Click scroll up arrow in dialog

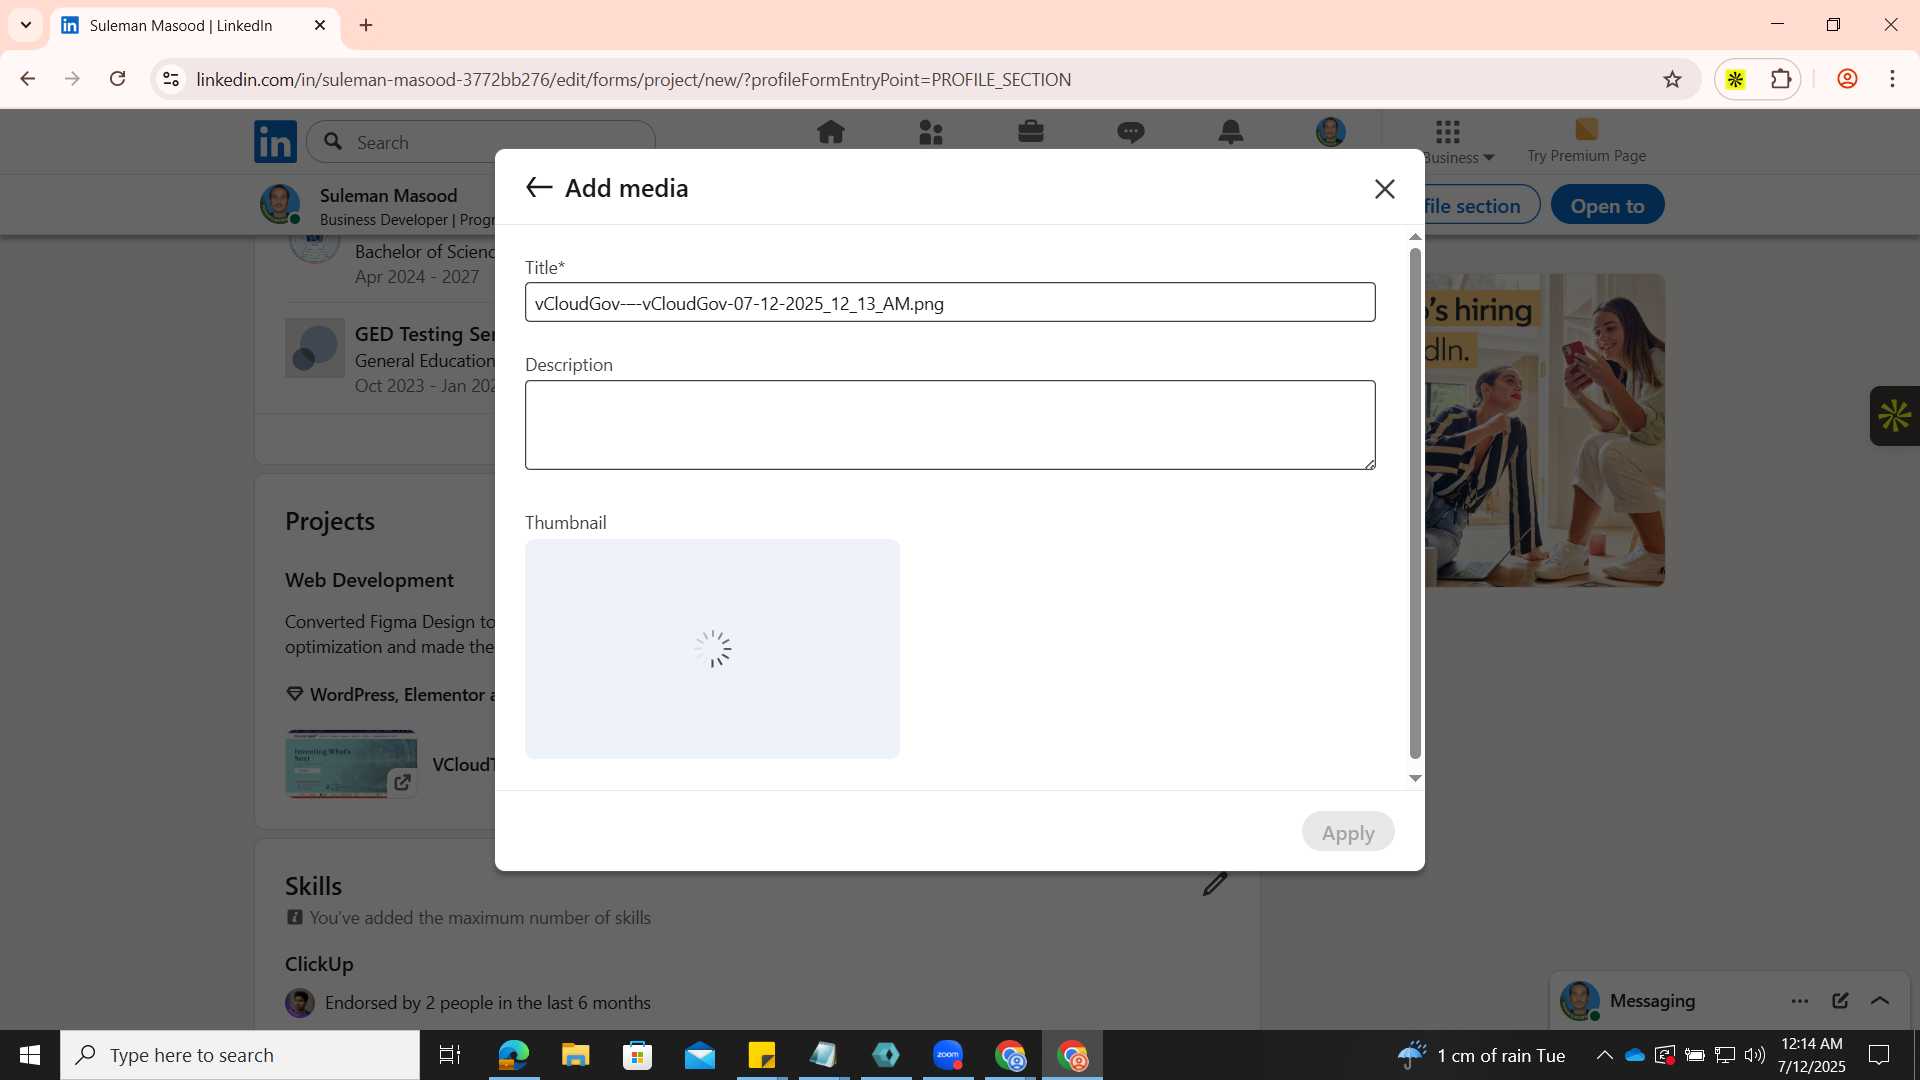[1415, 237]
